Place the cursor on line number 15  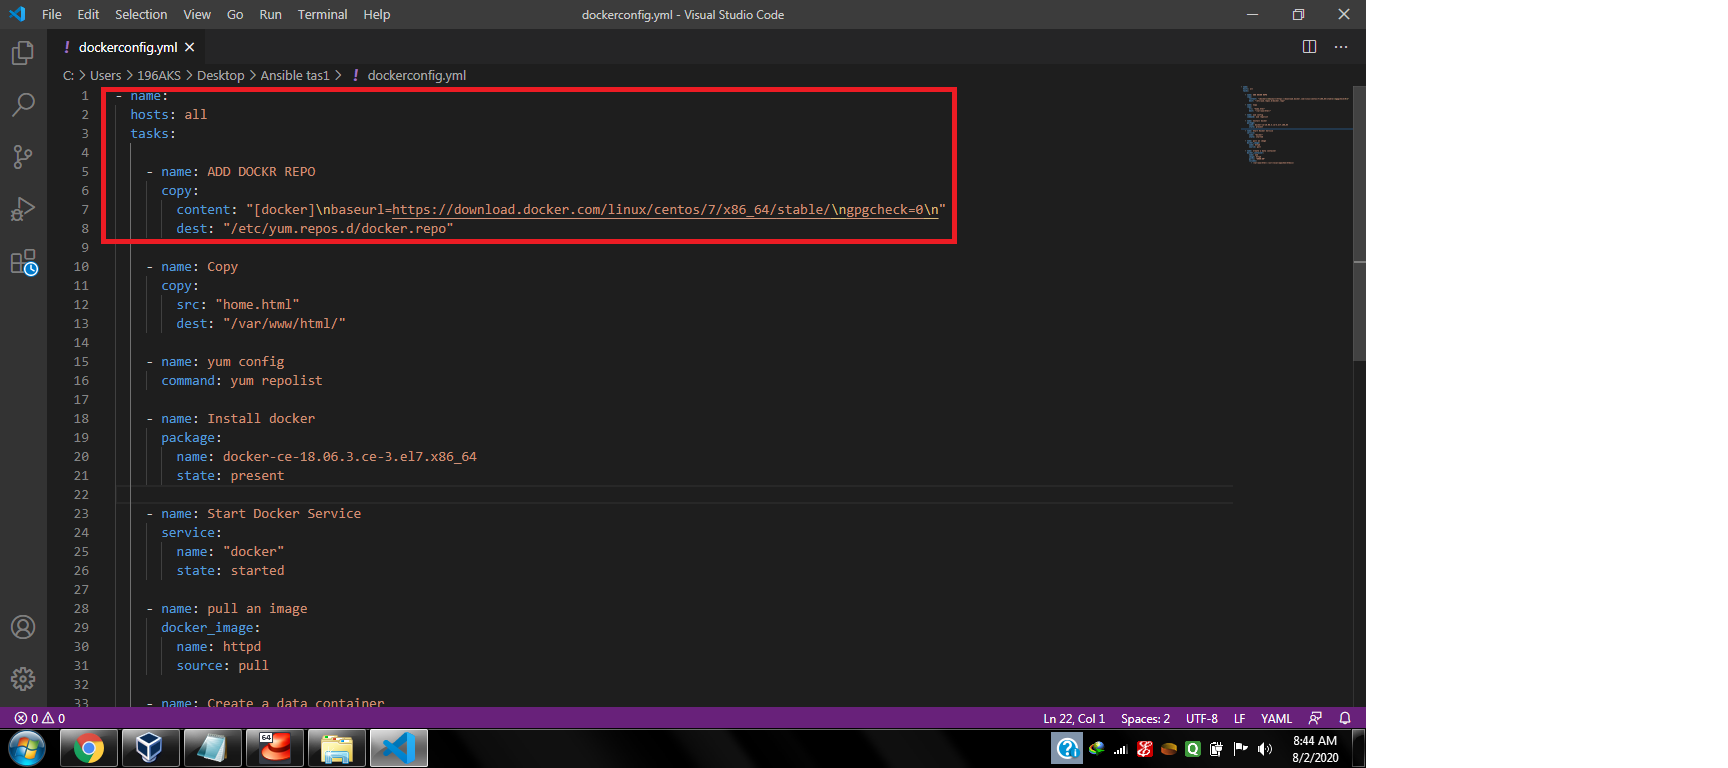[81, 361]
